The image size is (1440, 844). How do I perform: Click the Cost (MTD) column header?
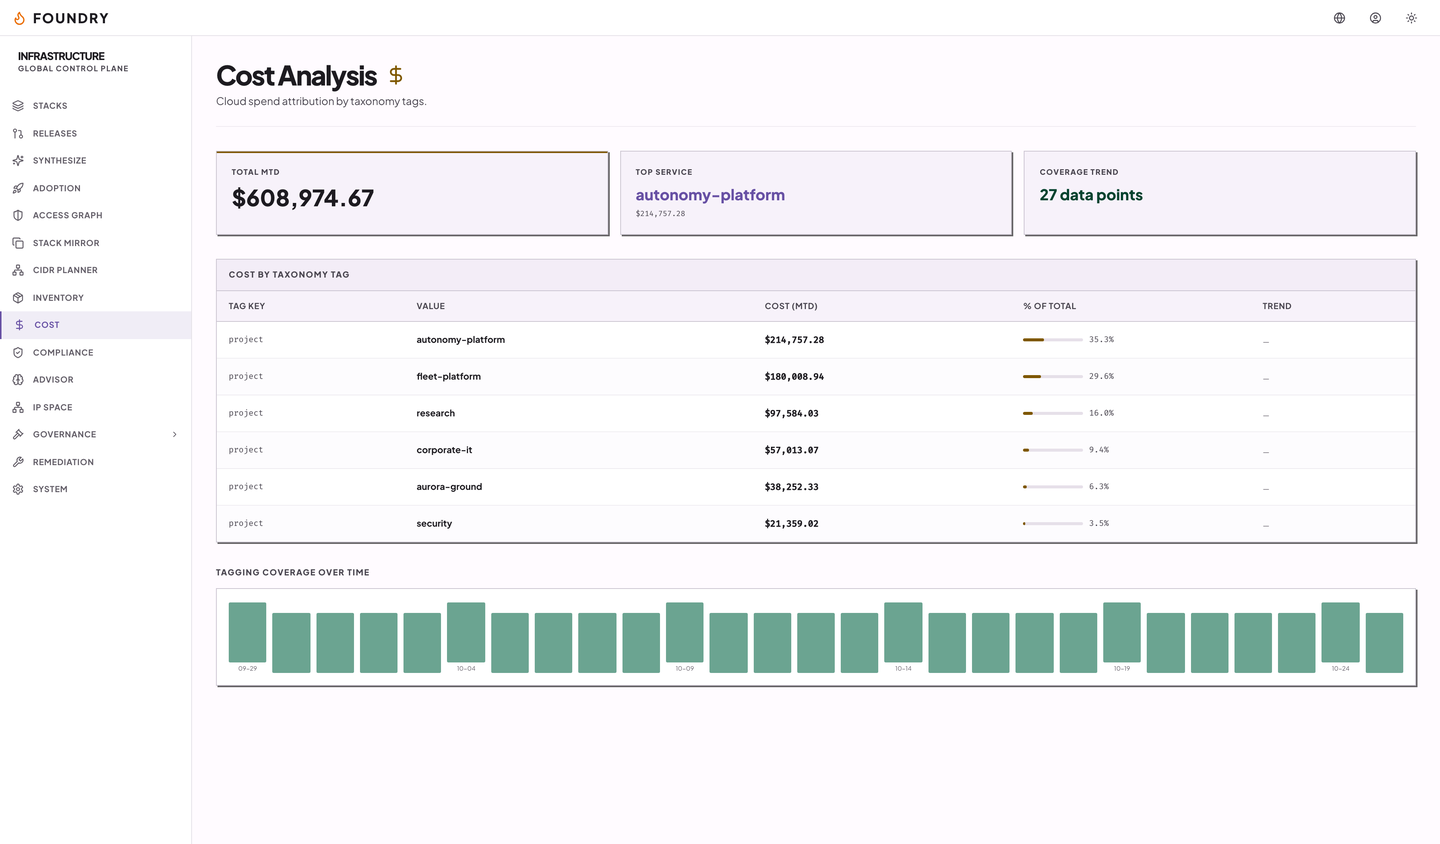click(791, 306)
